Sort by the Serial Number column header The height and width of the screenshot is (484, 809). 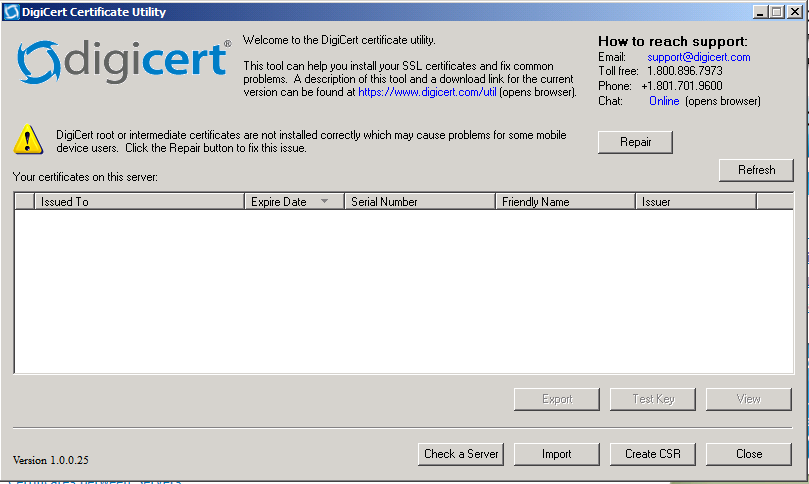pyautogui.click(x=420, y=201)
